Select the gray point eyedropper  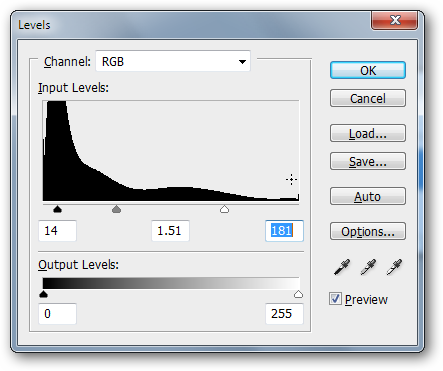368,267
